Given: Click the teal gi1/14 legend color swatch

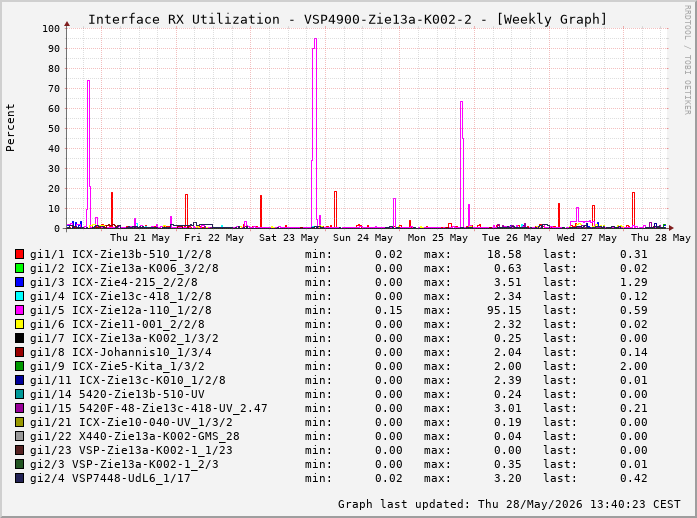Looking at the screenshot, I should (19, 394).
